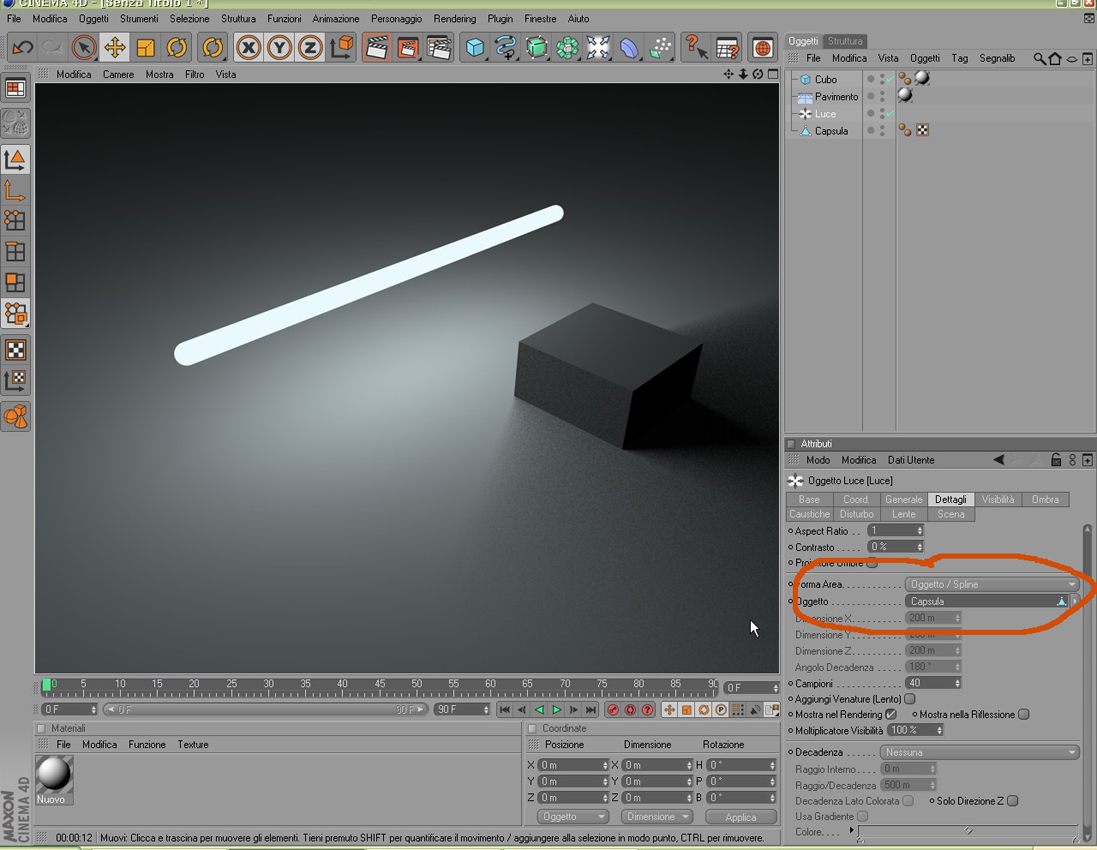Open the Rendering menu
The height and width of the screenshot is (850, 1097).
pos(454,19)
